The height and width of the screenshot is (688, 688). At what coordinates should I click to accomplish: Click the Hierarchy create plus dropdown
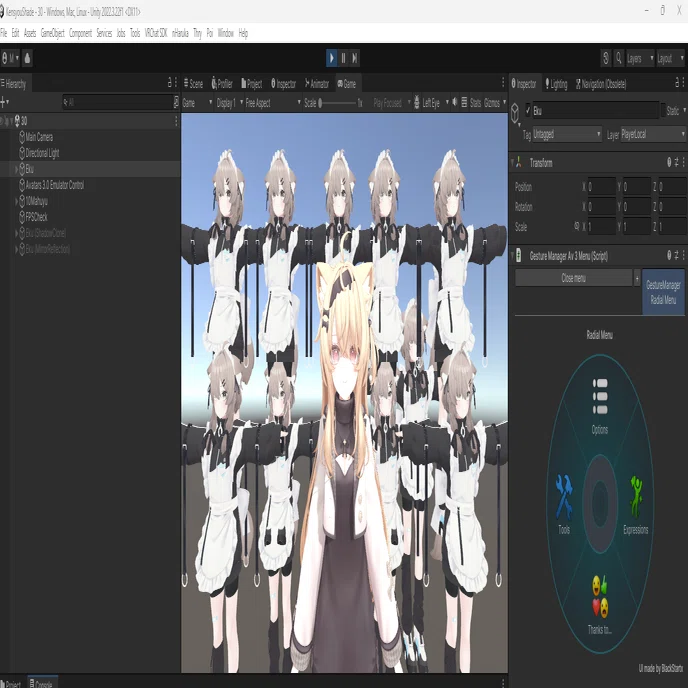[5, 102]
